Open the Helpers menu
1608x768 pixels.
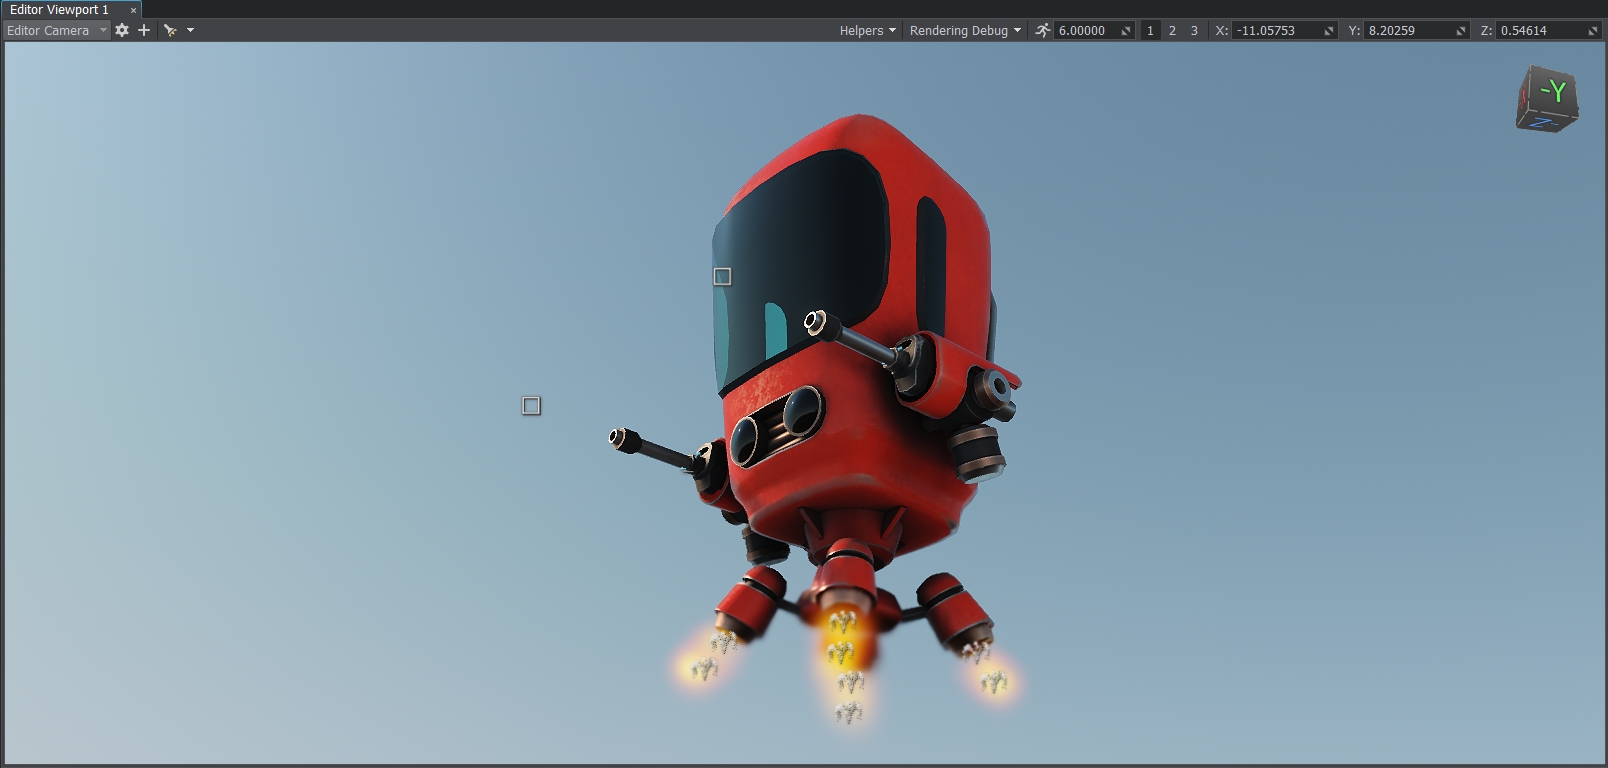point(867,30)
